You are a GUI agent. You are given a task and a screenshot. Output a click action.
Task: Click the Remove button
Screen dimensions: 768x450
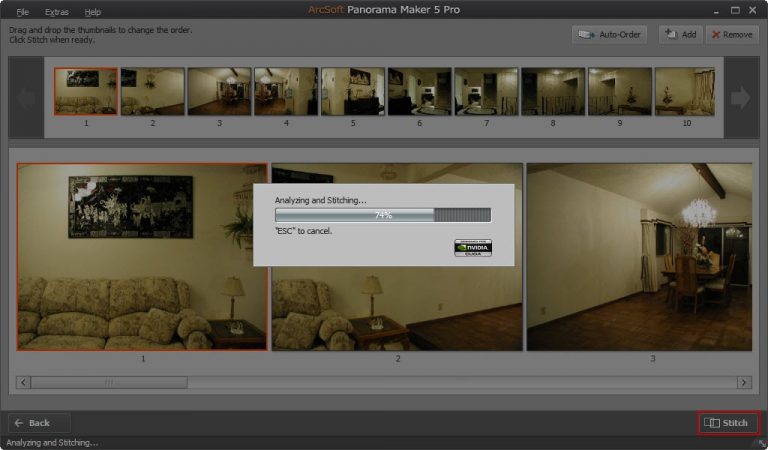click(x=732, y=35)
